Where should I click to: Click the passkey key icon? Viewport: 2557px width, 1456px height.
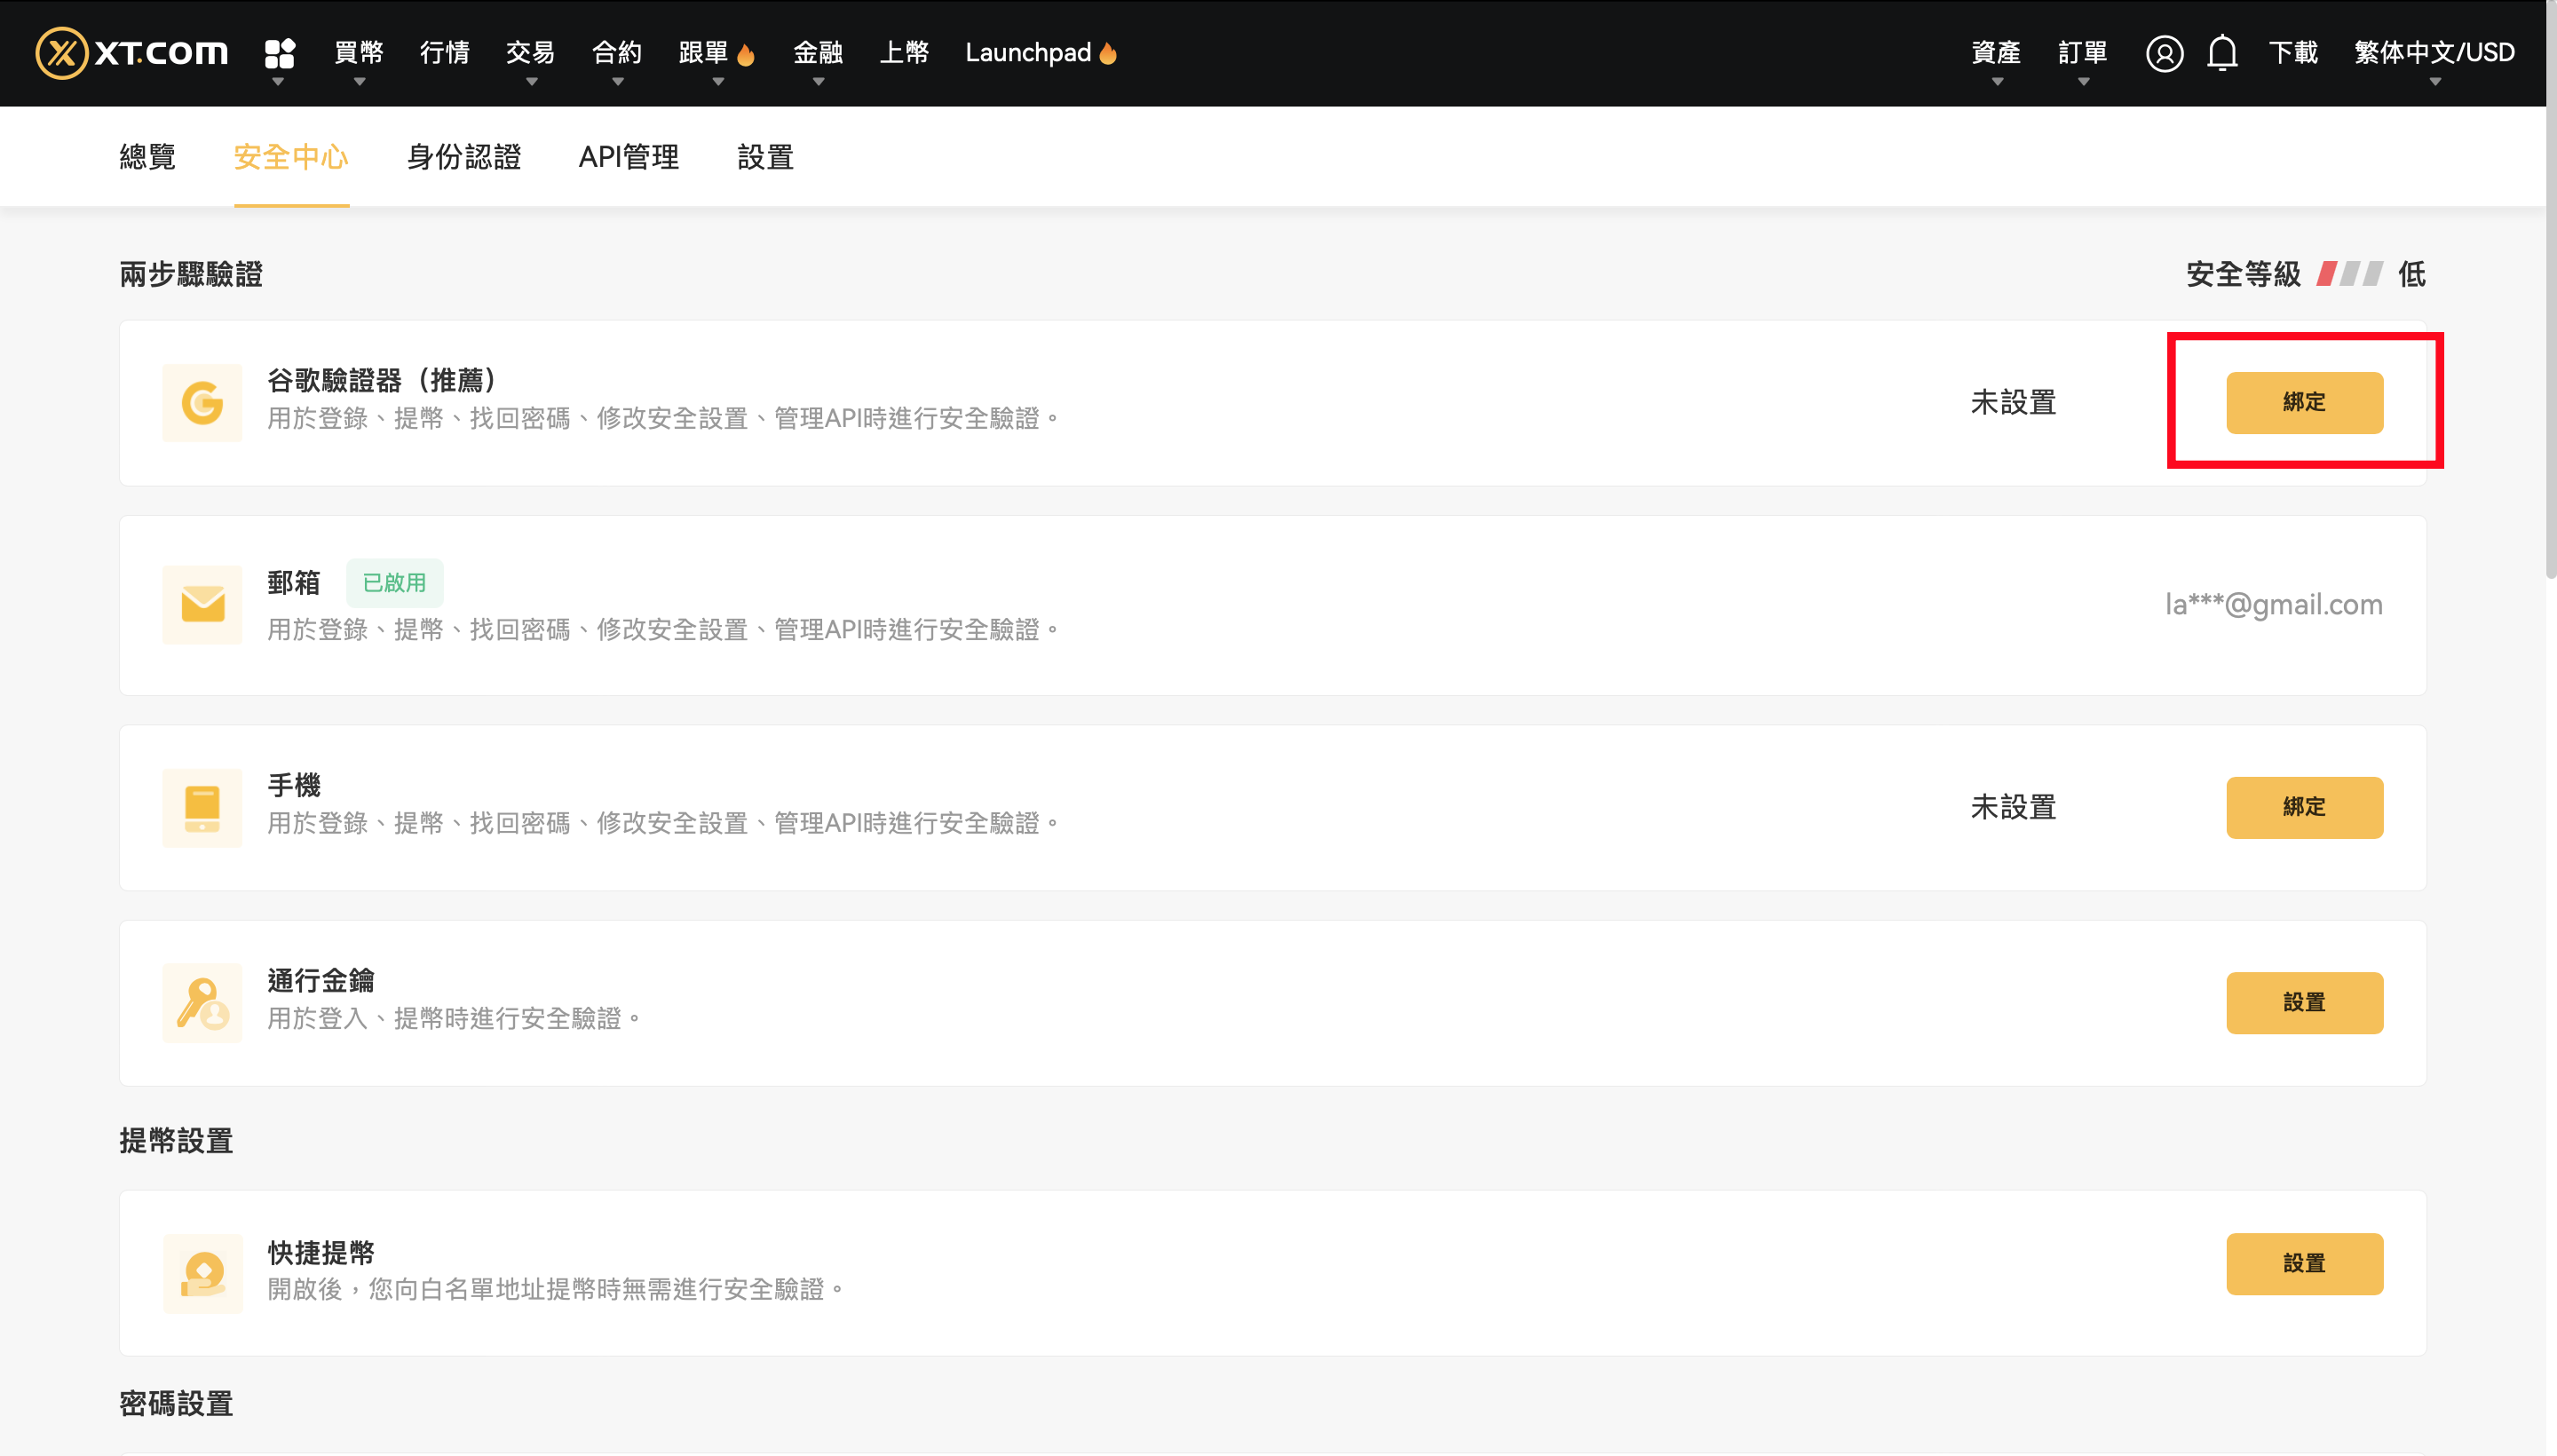202,1003
